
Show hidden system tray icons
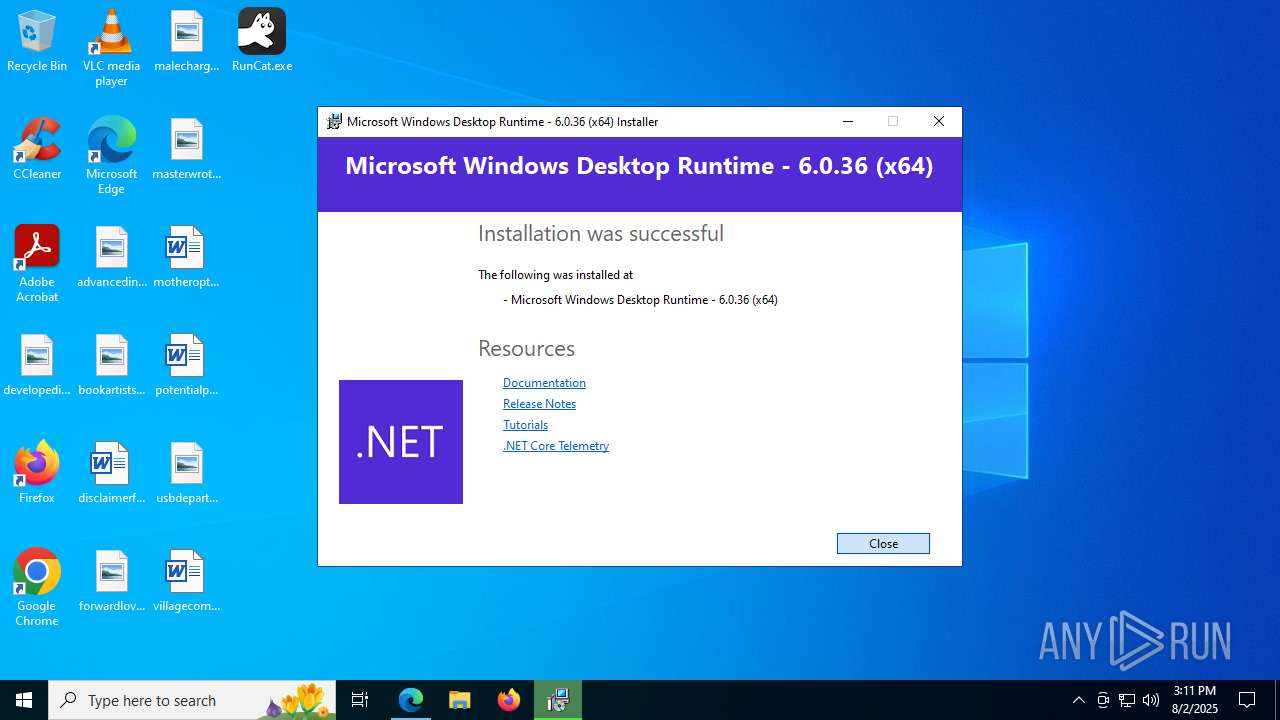1078,700
